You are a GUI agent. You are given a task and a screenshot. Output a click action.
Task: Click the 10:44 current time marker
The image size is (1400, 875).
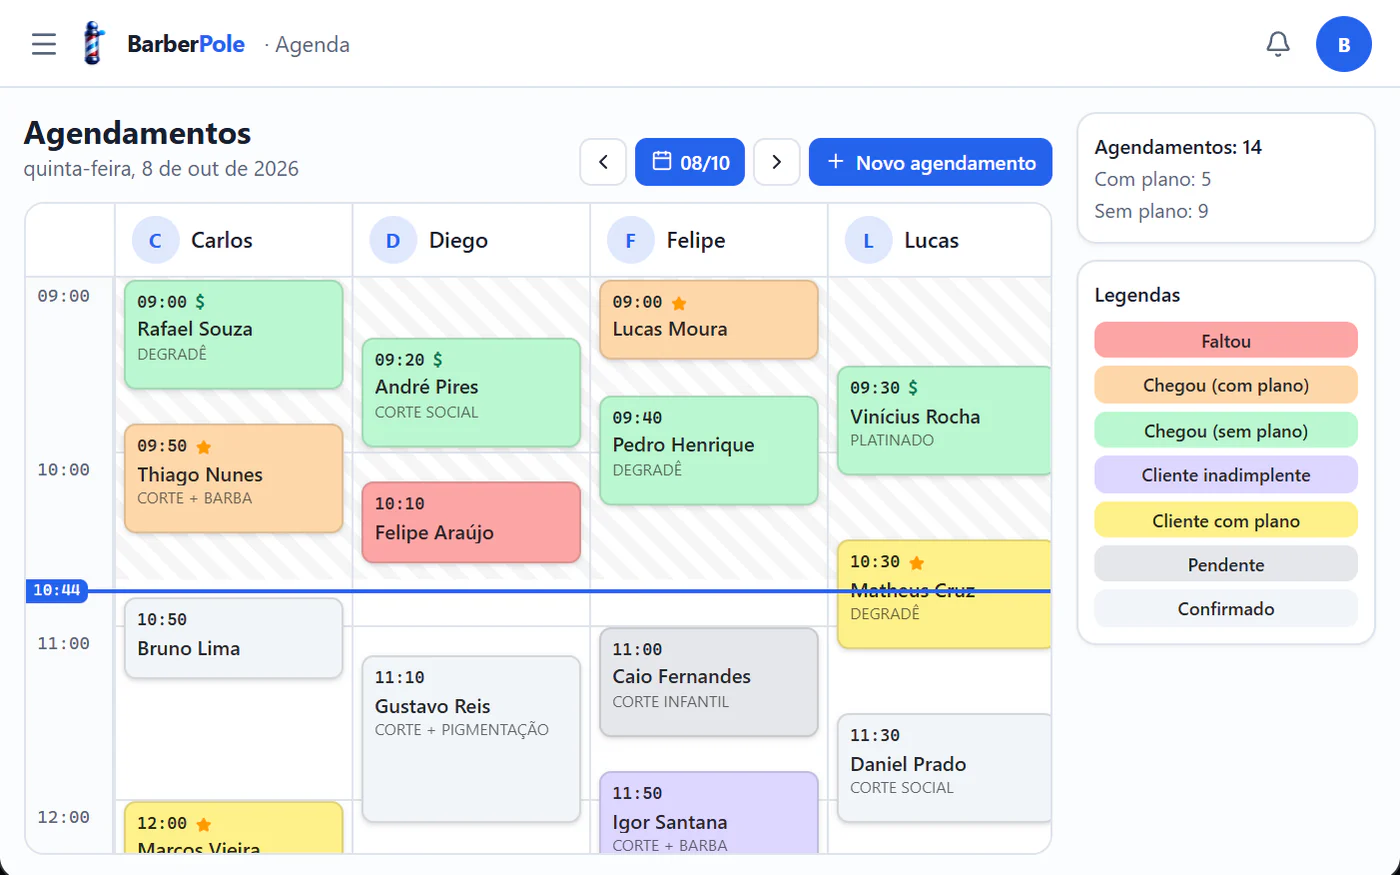[x=57, y=591]
